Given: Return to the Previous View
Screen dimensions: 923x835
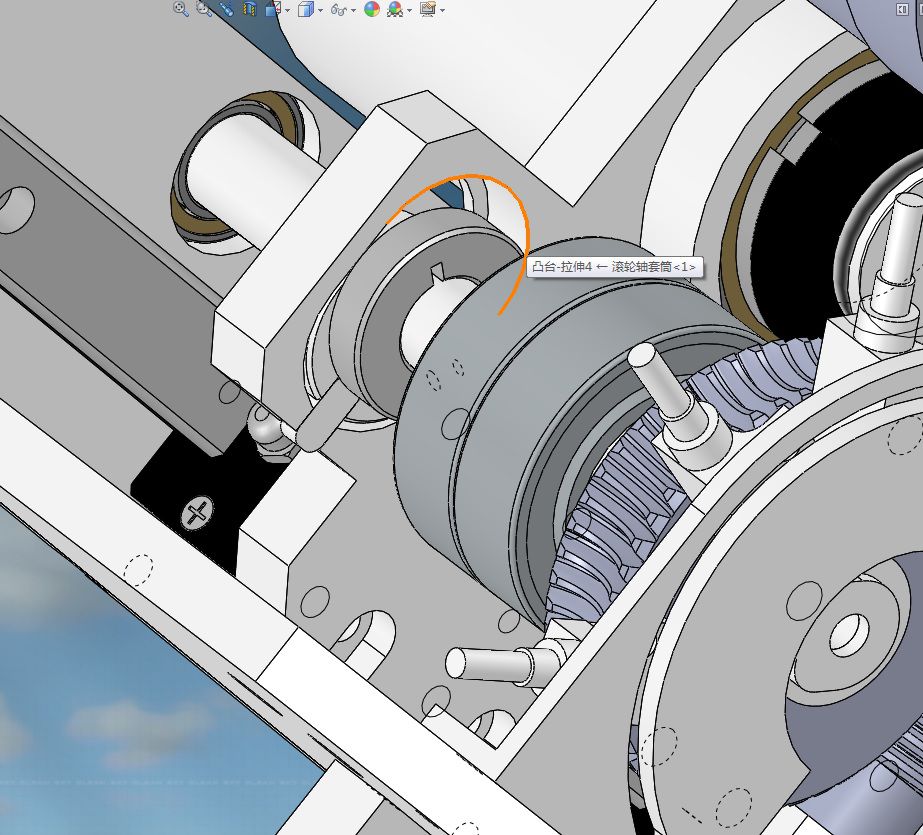Looking at the screenshot, I should pyautogui.click(x=227, y=9).
